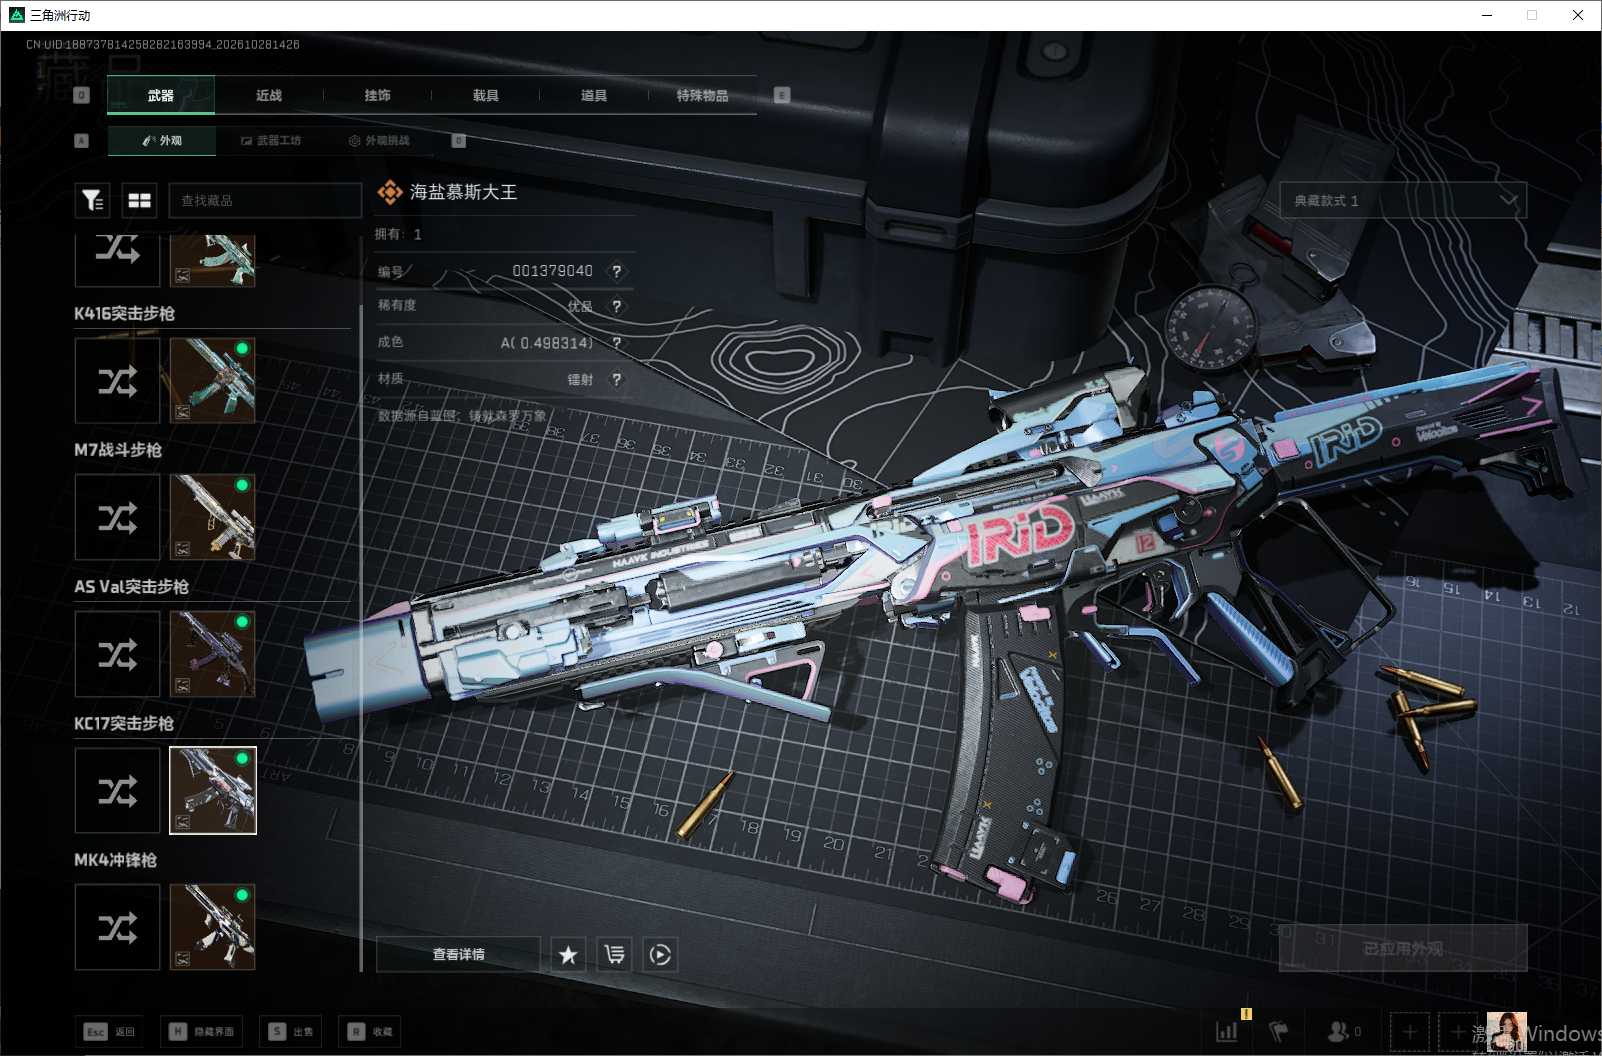Select random skin shuffle for MK4冲锋枪
Viewport: 1602px width, 1056px height.
118,927
